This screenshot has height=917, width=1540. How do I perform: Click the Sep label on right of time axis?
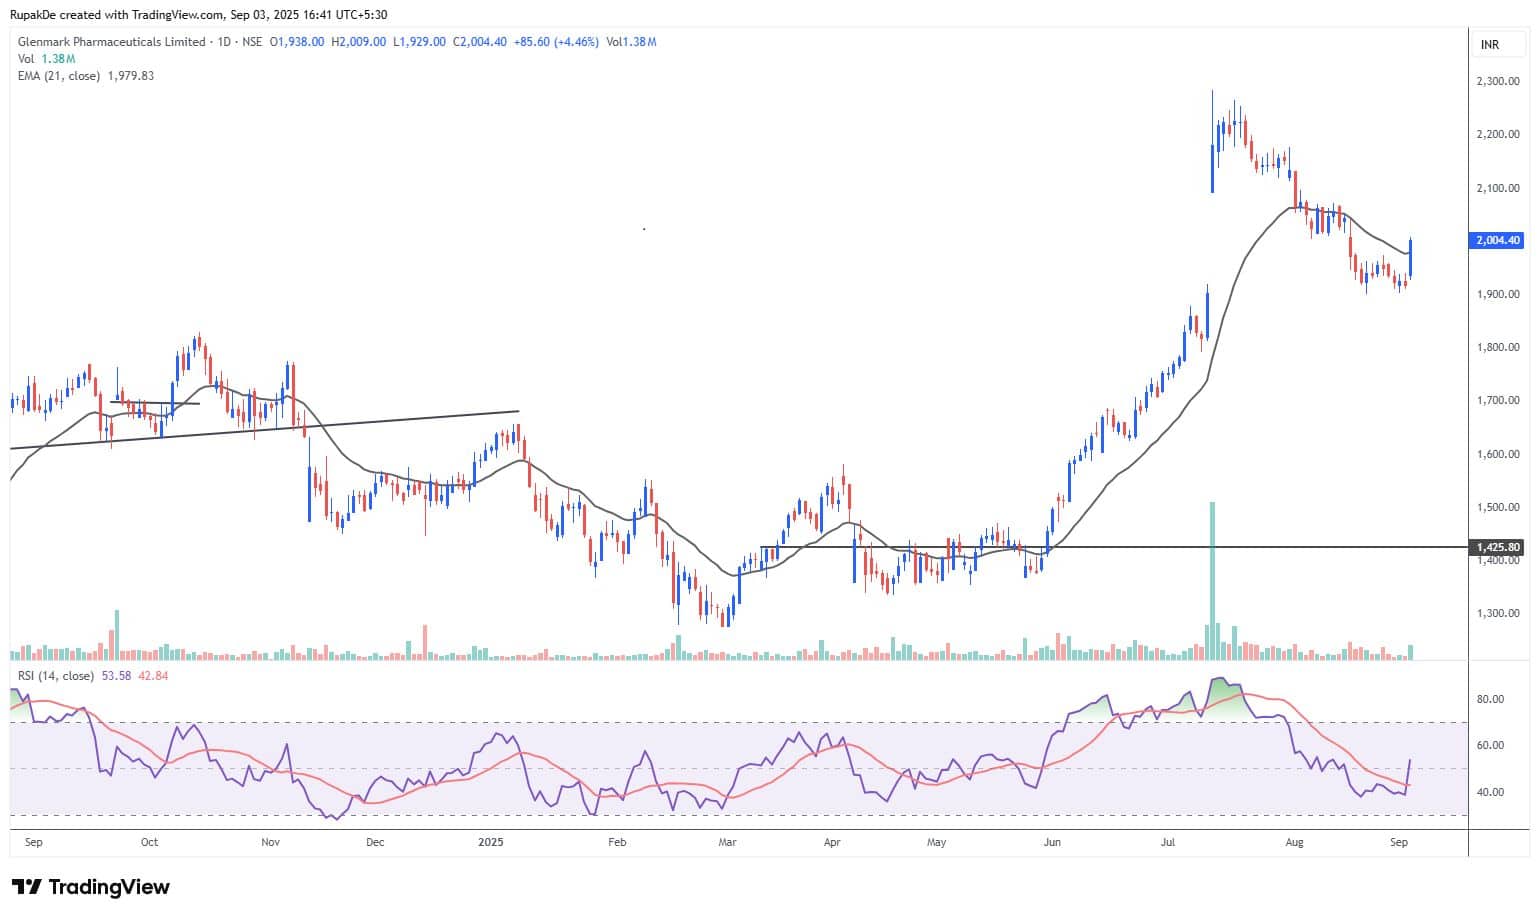point(1399,842)
